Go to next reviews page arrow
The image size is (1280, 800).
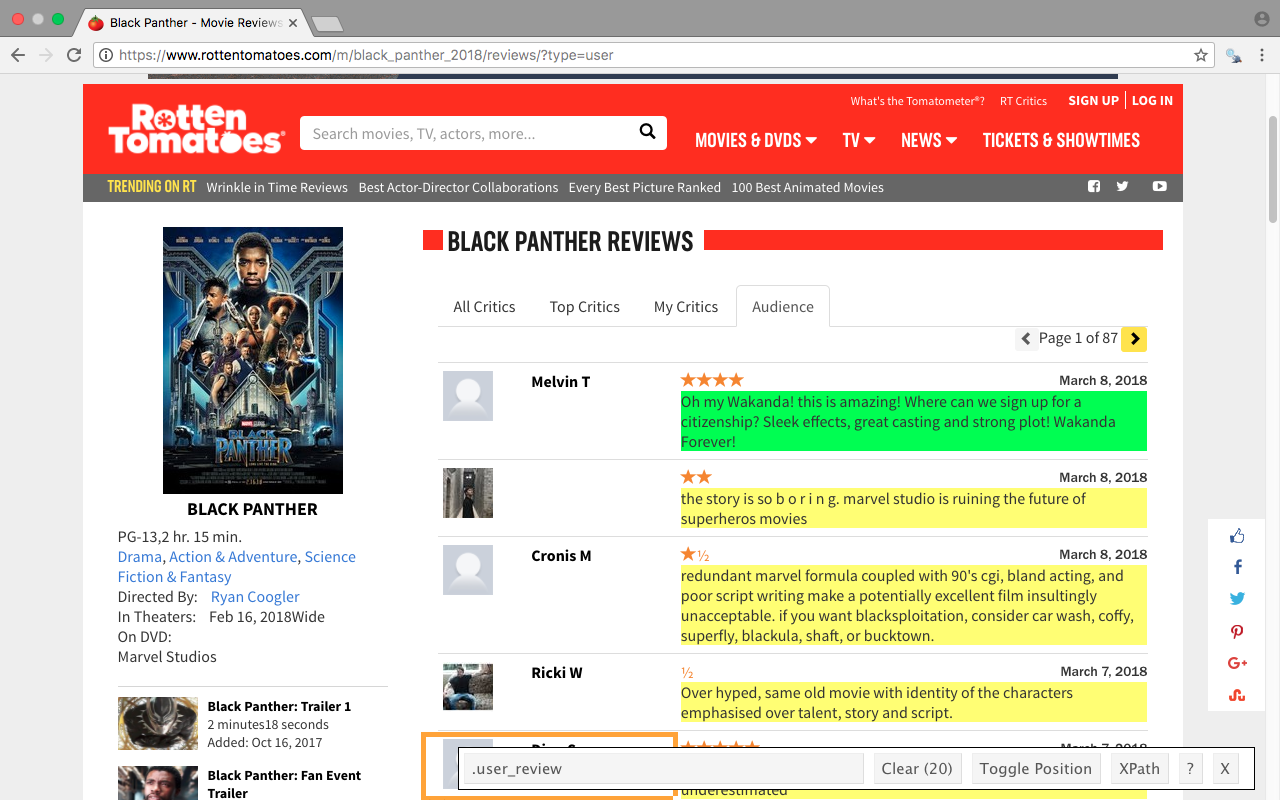(1134, 339)
